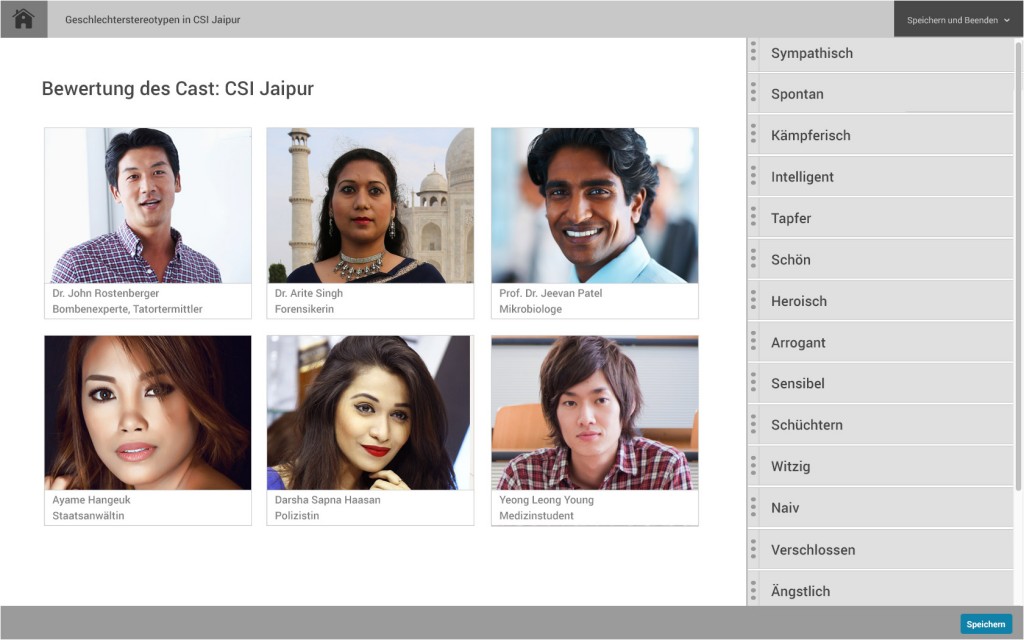This screenshot has height=640, width=1024.
Task: Click the name Yeong Leong Young
Action: click(x=546, y=500)
